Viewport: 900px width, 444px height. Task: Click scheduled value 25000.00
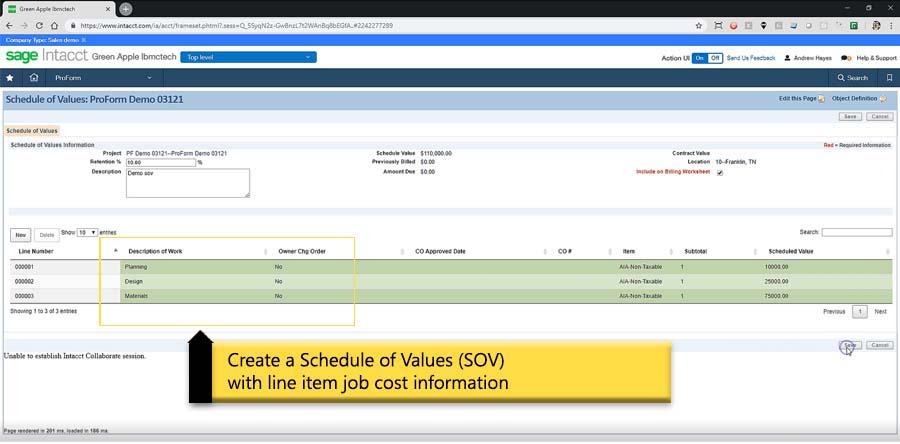tap(776, 282)
